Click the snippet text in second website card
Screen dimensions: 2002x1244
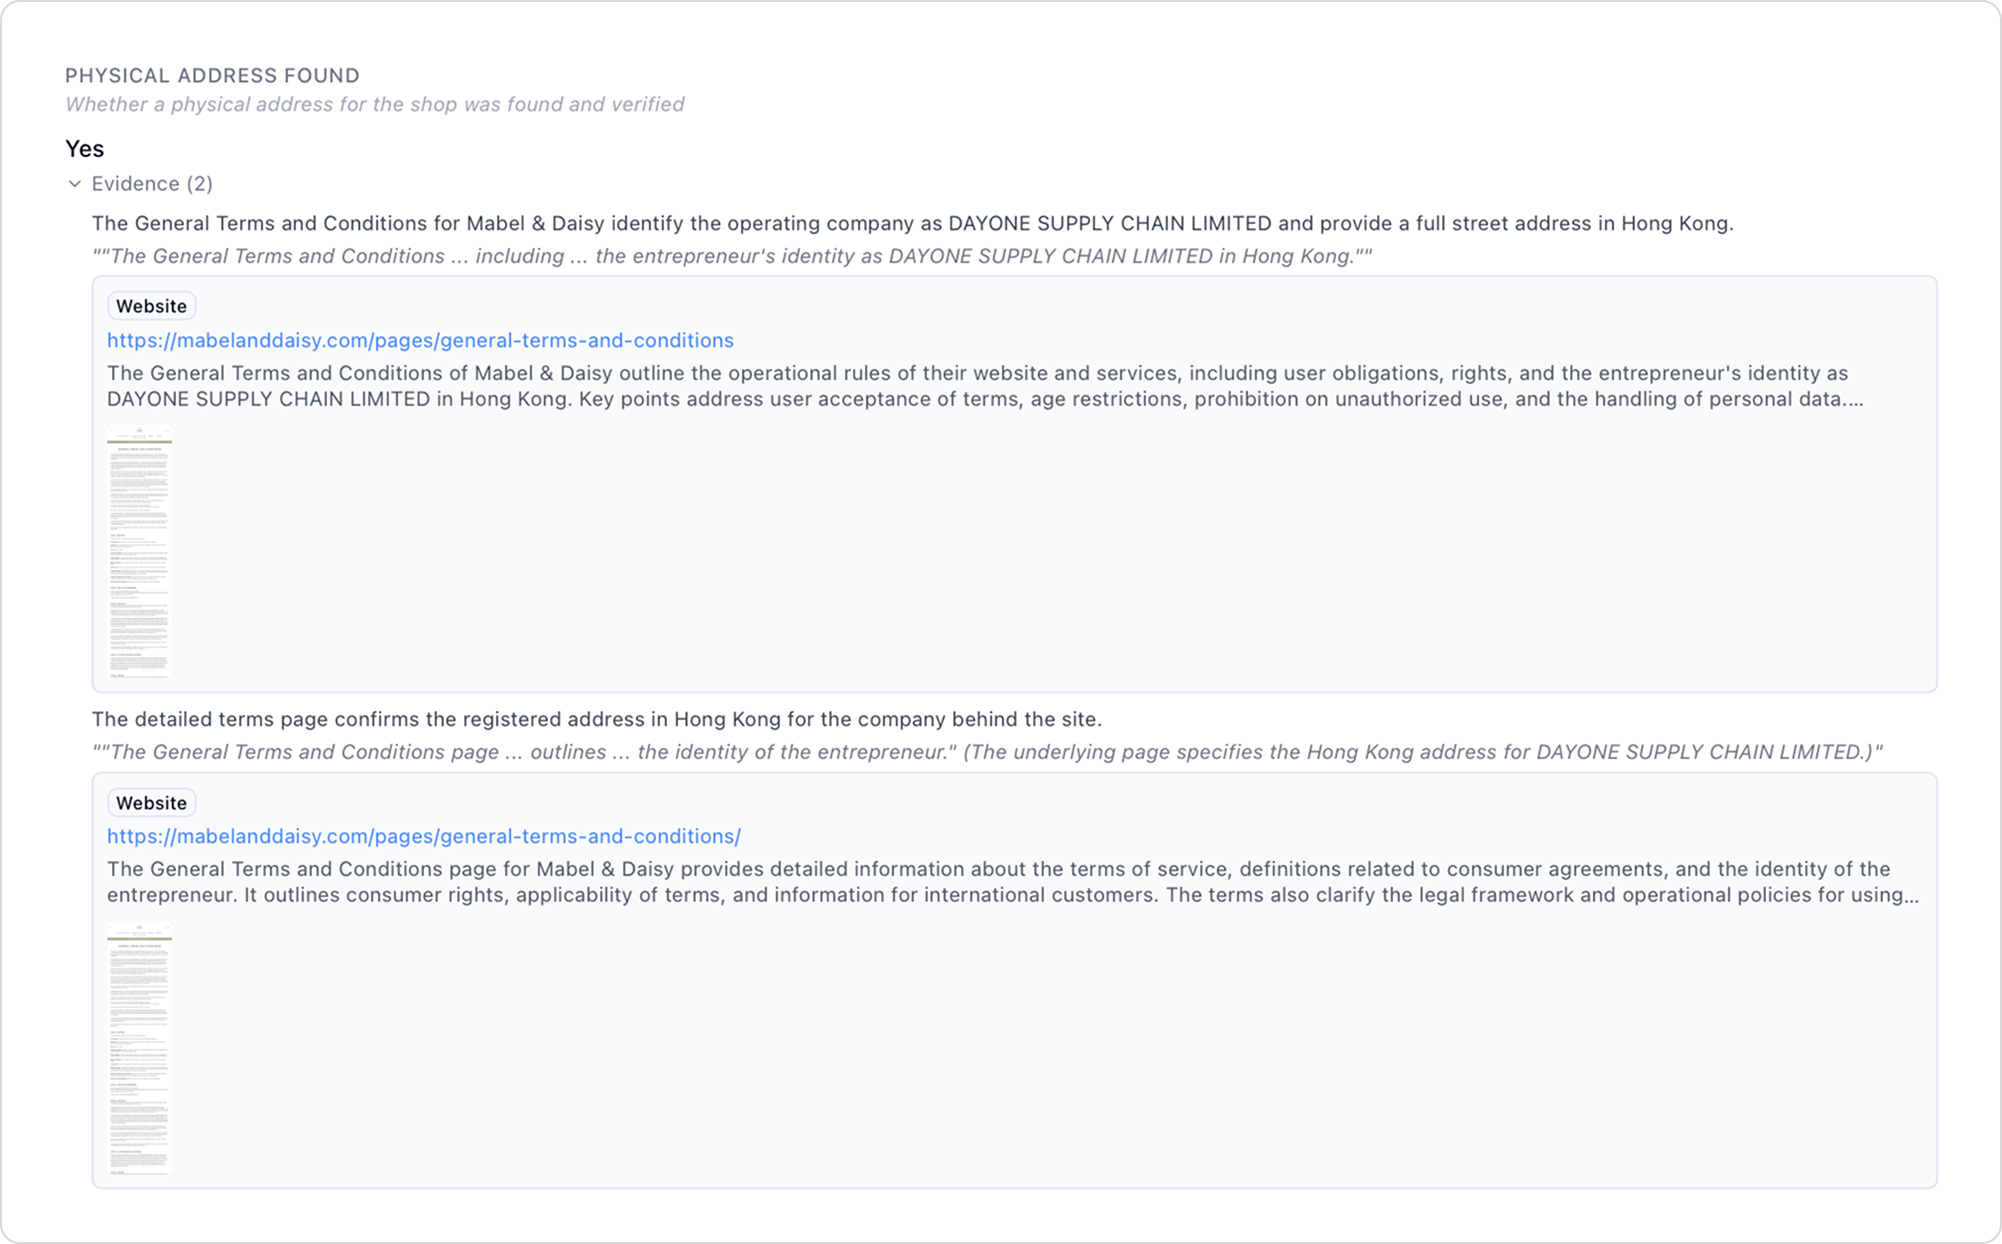[1010, 882]
